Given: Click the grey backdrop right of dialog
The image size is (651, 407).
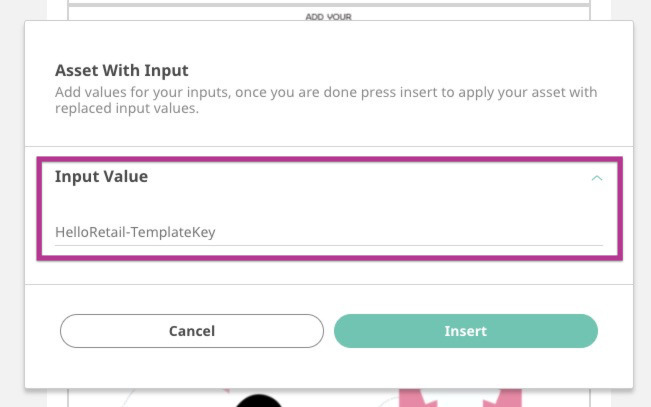Looking at the screenshot, I should [641, 200].
